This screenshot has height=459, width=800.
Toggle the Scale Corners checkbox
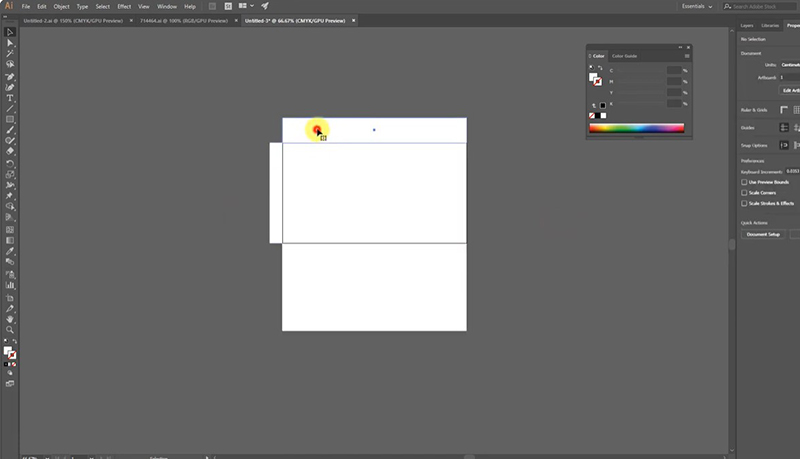[x=744, y=192]
